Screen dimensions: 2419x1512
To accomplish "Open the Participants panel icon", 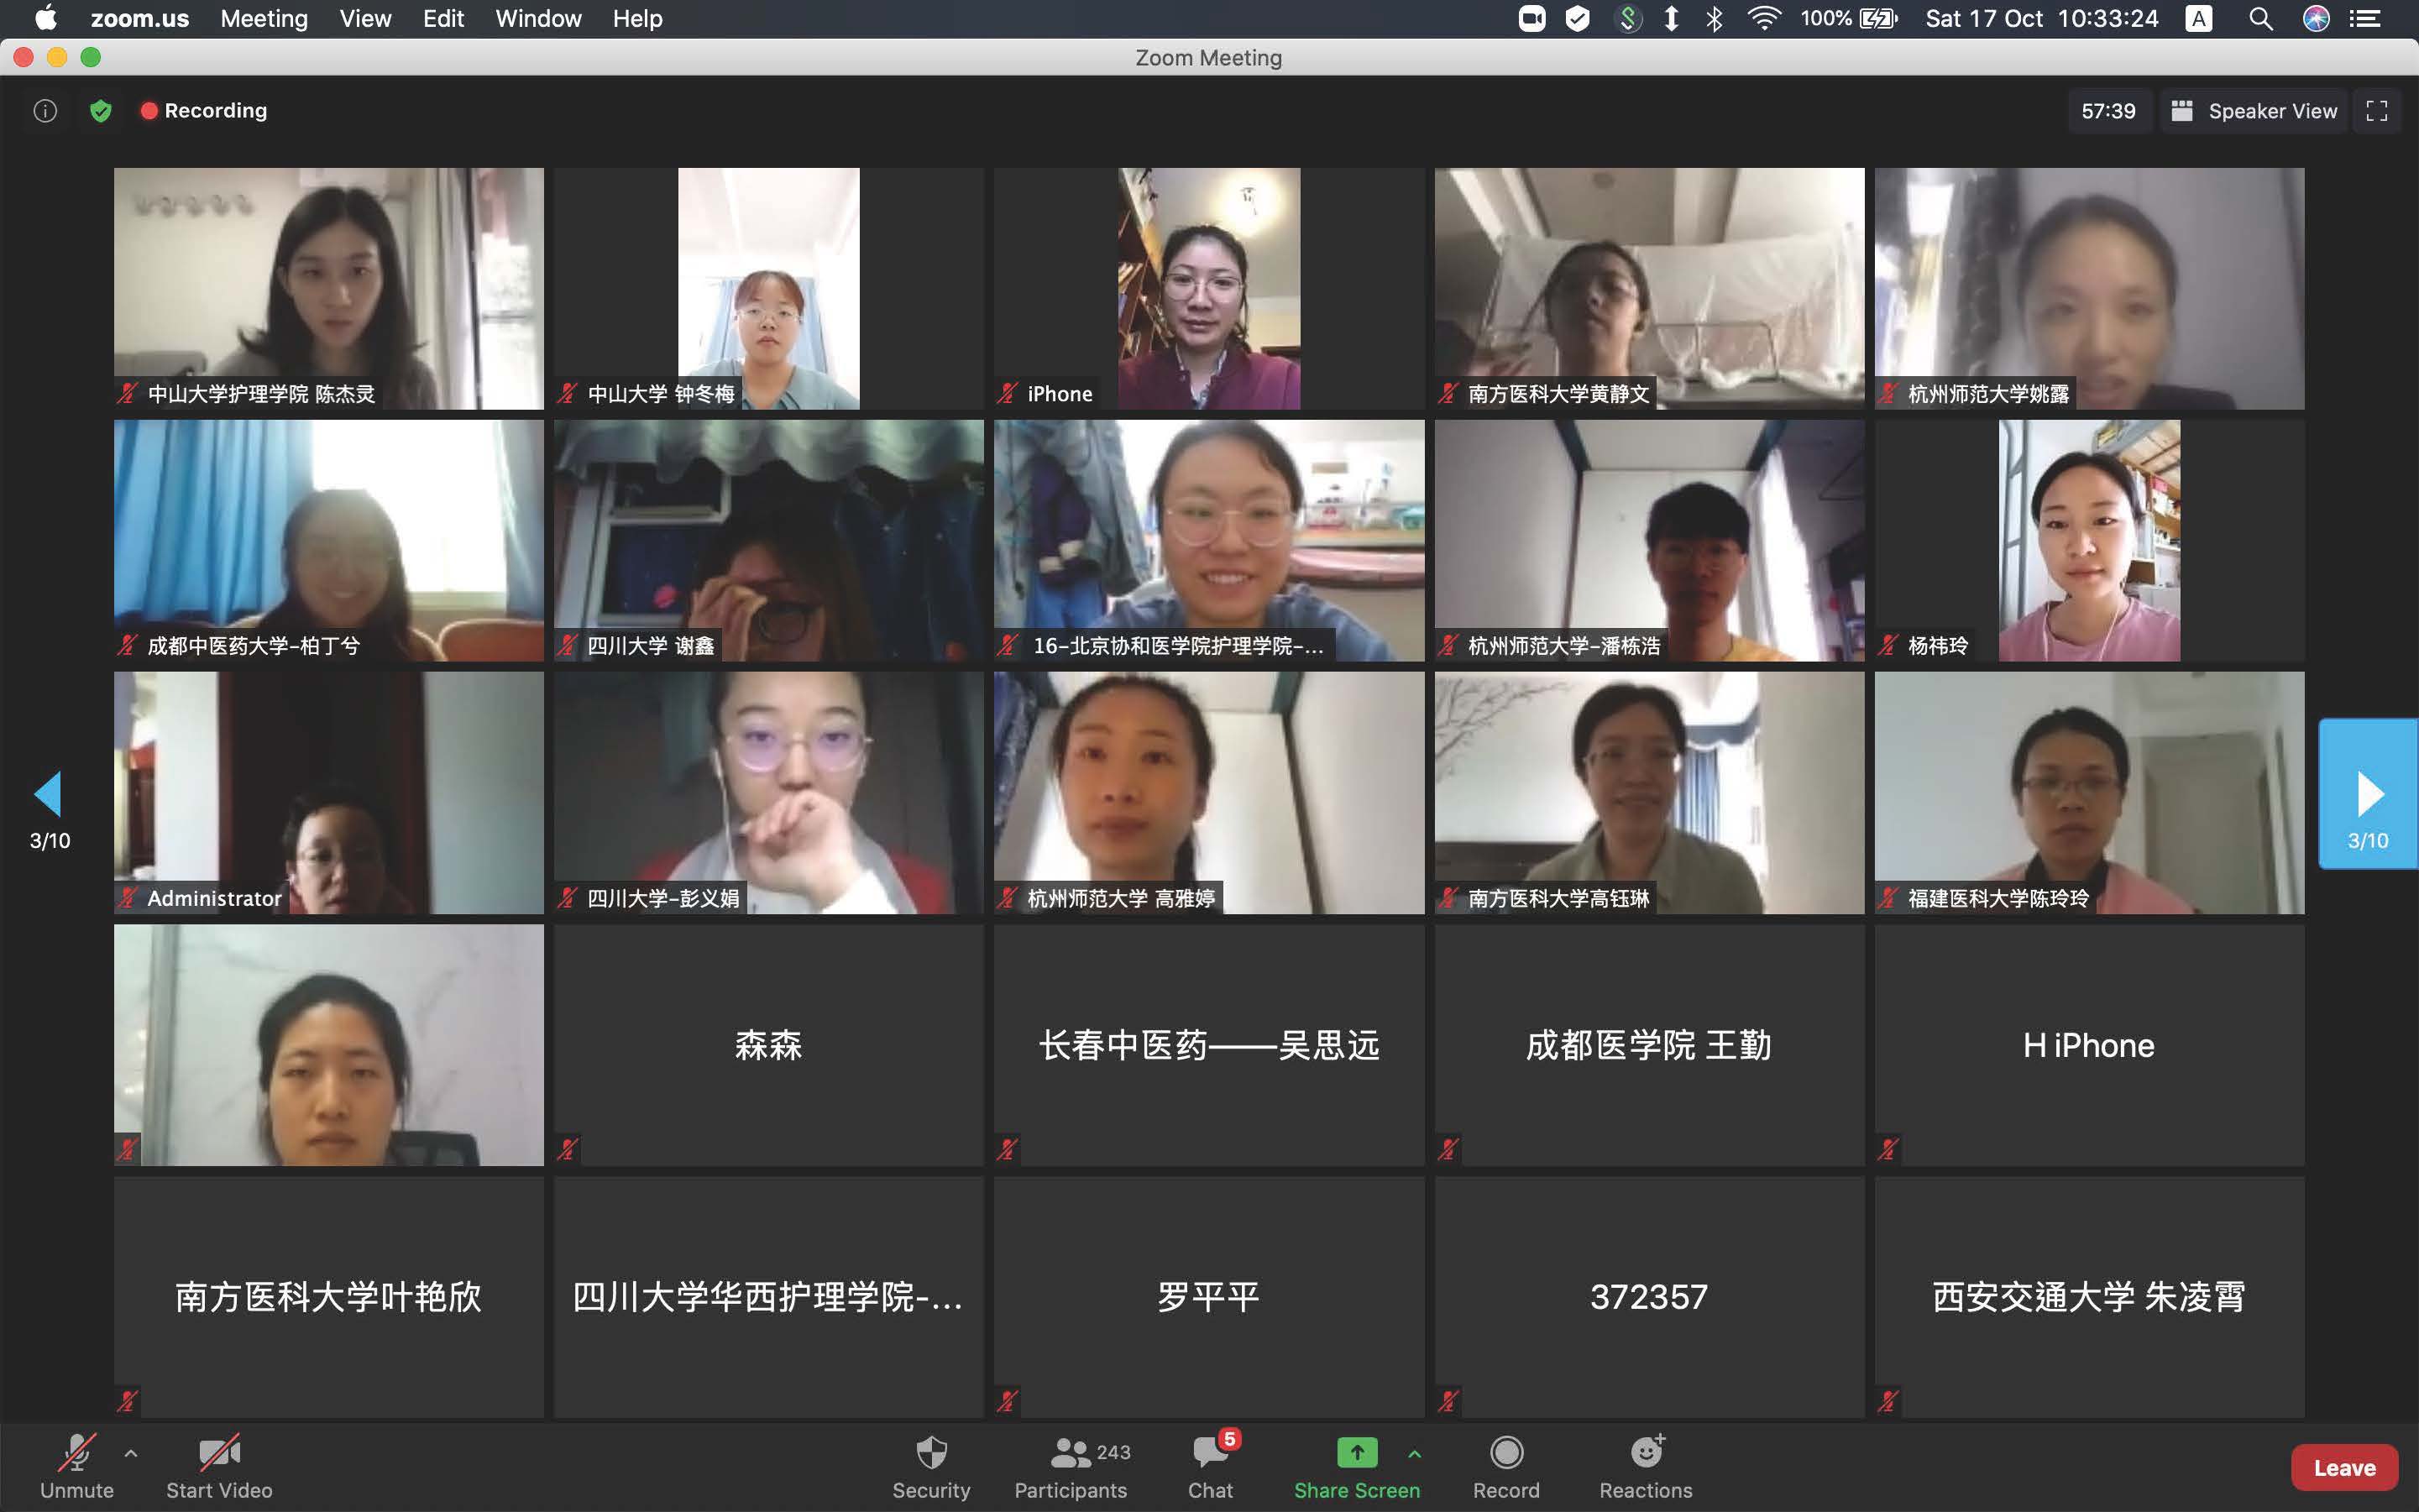I will [x=1070, y=1453].
